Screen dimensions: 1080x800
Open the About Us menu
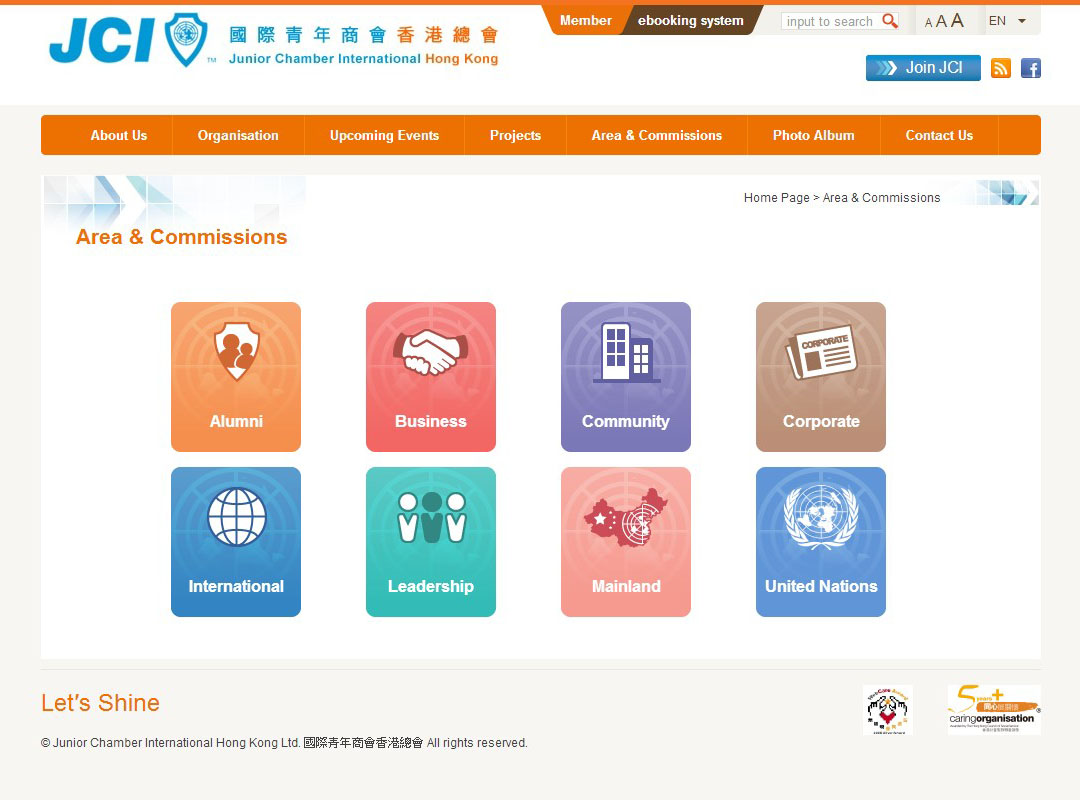click(118, 135)
